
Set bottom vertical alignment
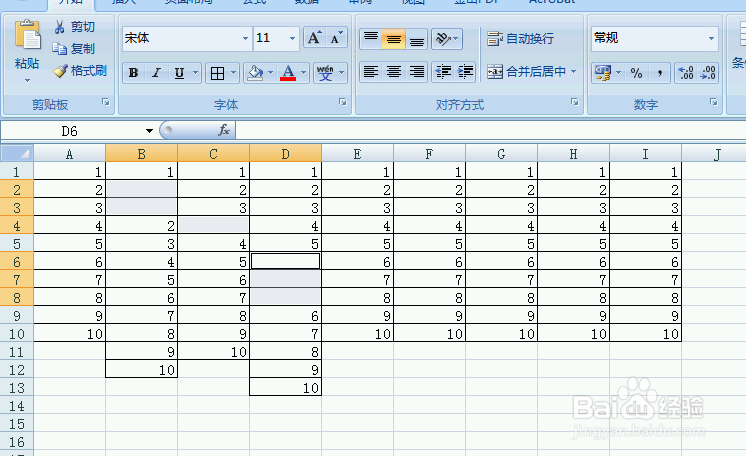(416, 38)
